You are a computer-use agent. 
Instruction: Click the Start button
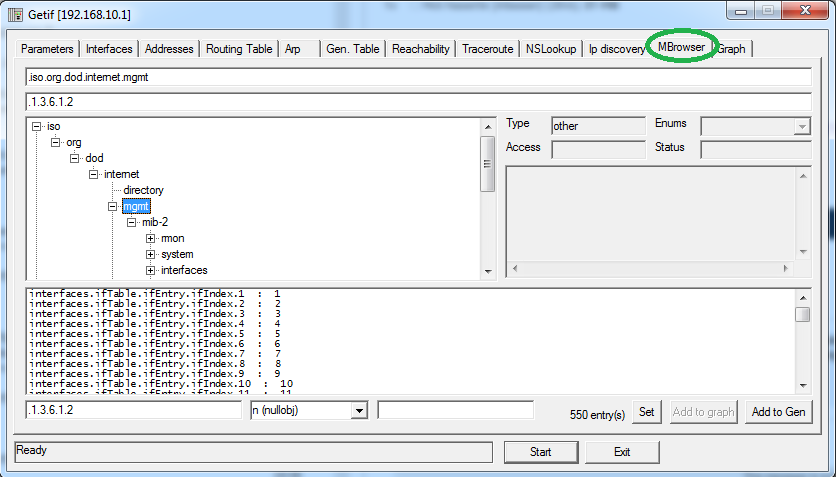click(x=541, y=452)
